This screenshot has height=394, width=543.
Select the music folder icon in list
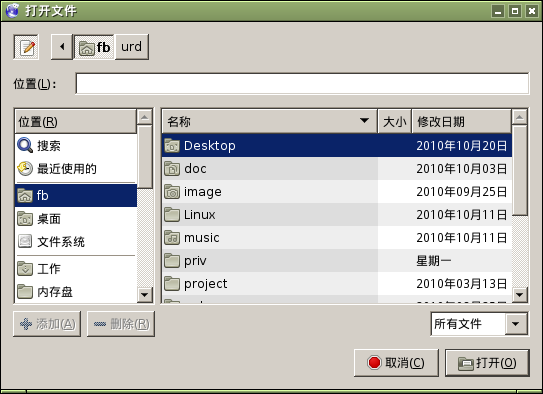(x=172, y=238)
